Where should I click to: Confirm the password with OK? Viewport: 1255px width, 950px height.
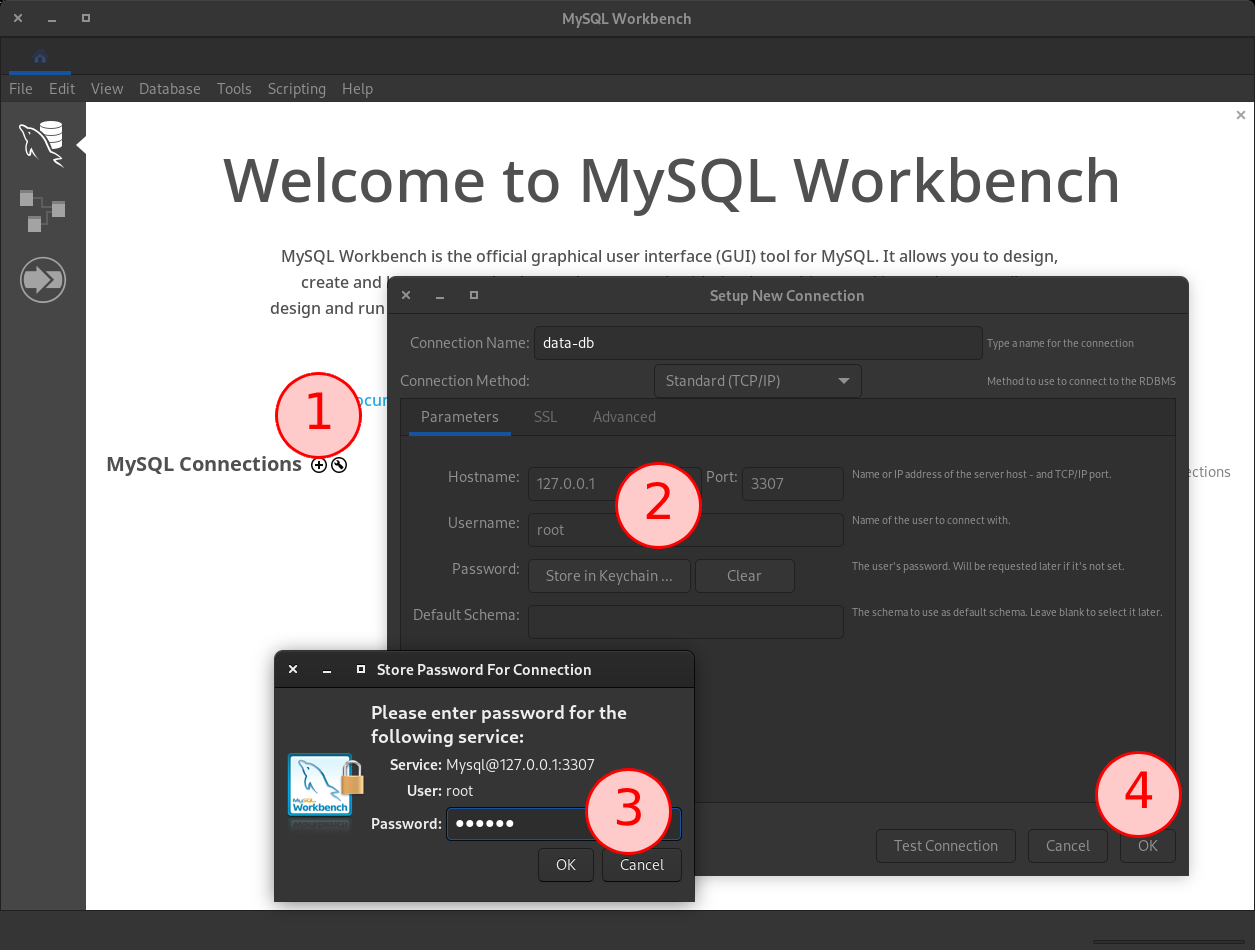(x=566, y=865)
